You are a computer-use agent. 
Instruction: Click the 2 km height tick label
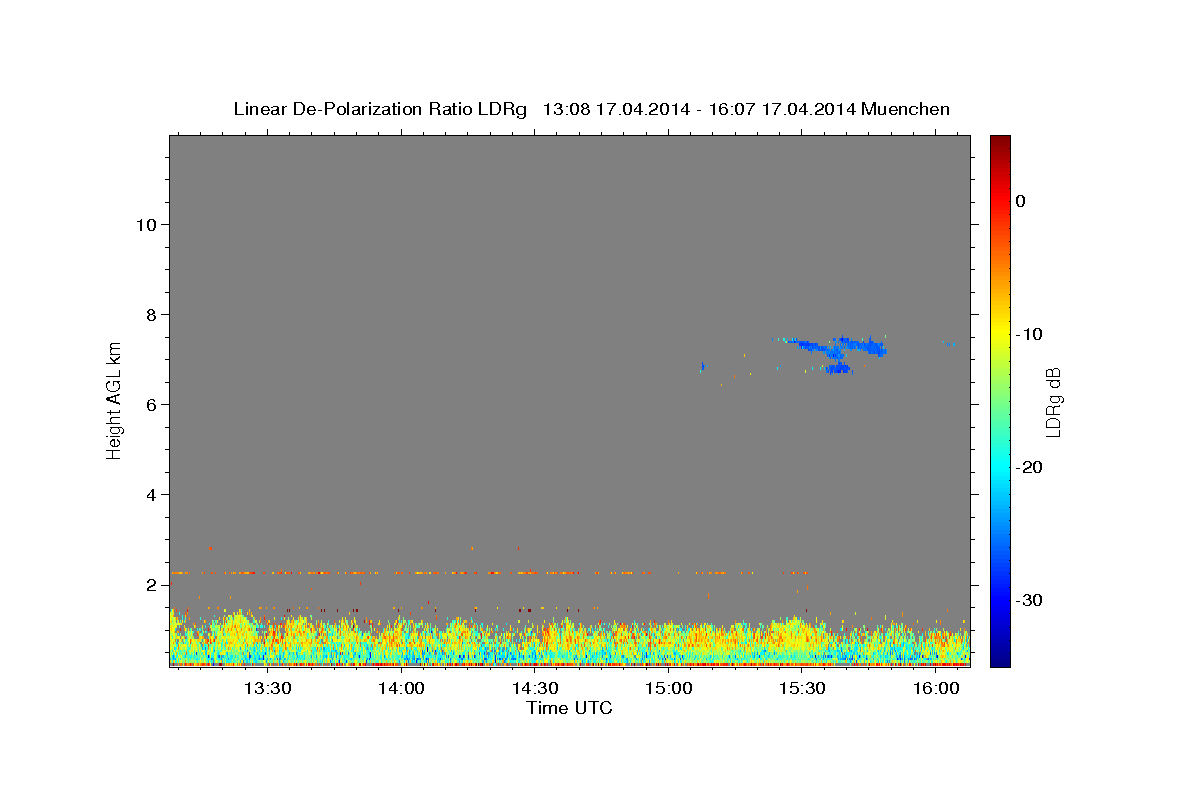(149, 585)
